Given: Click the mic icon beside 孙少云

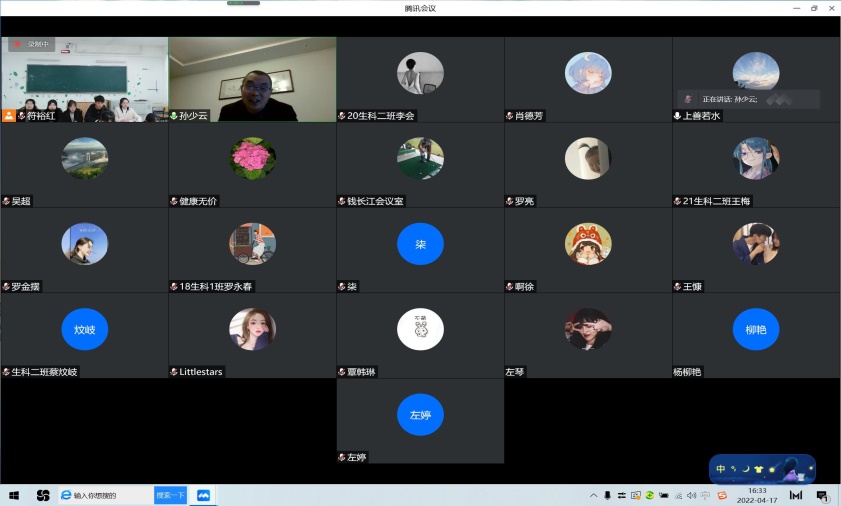Looking at the screenshot, I should tap(174, 116).
